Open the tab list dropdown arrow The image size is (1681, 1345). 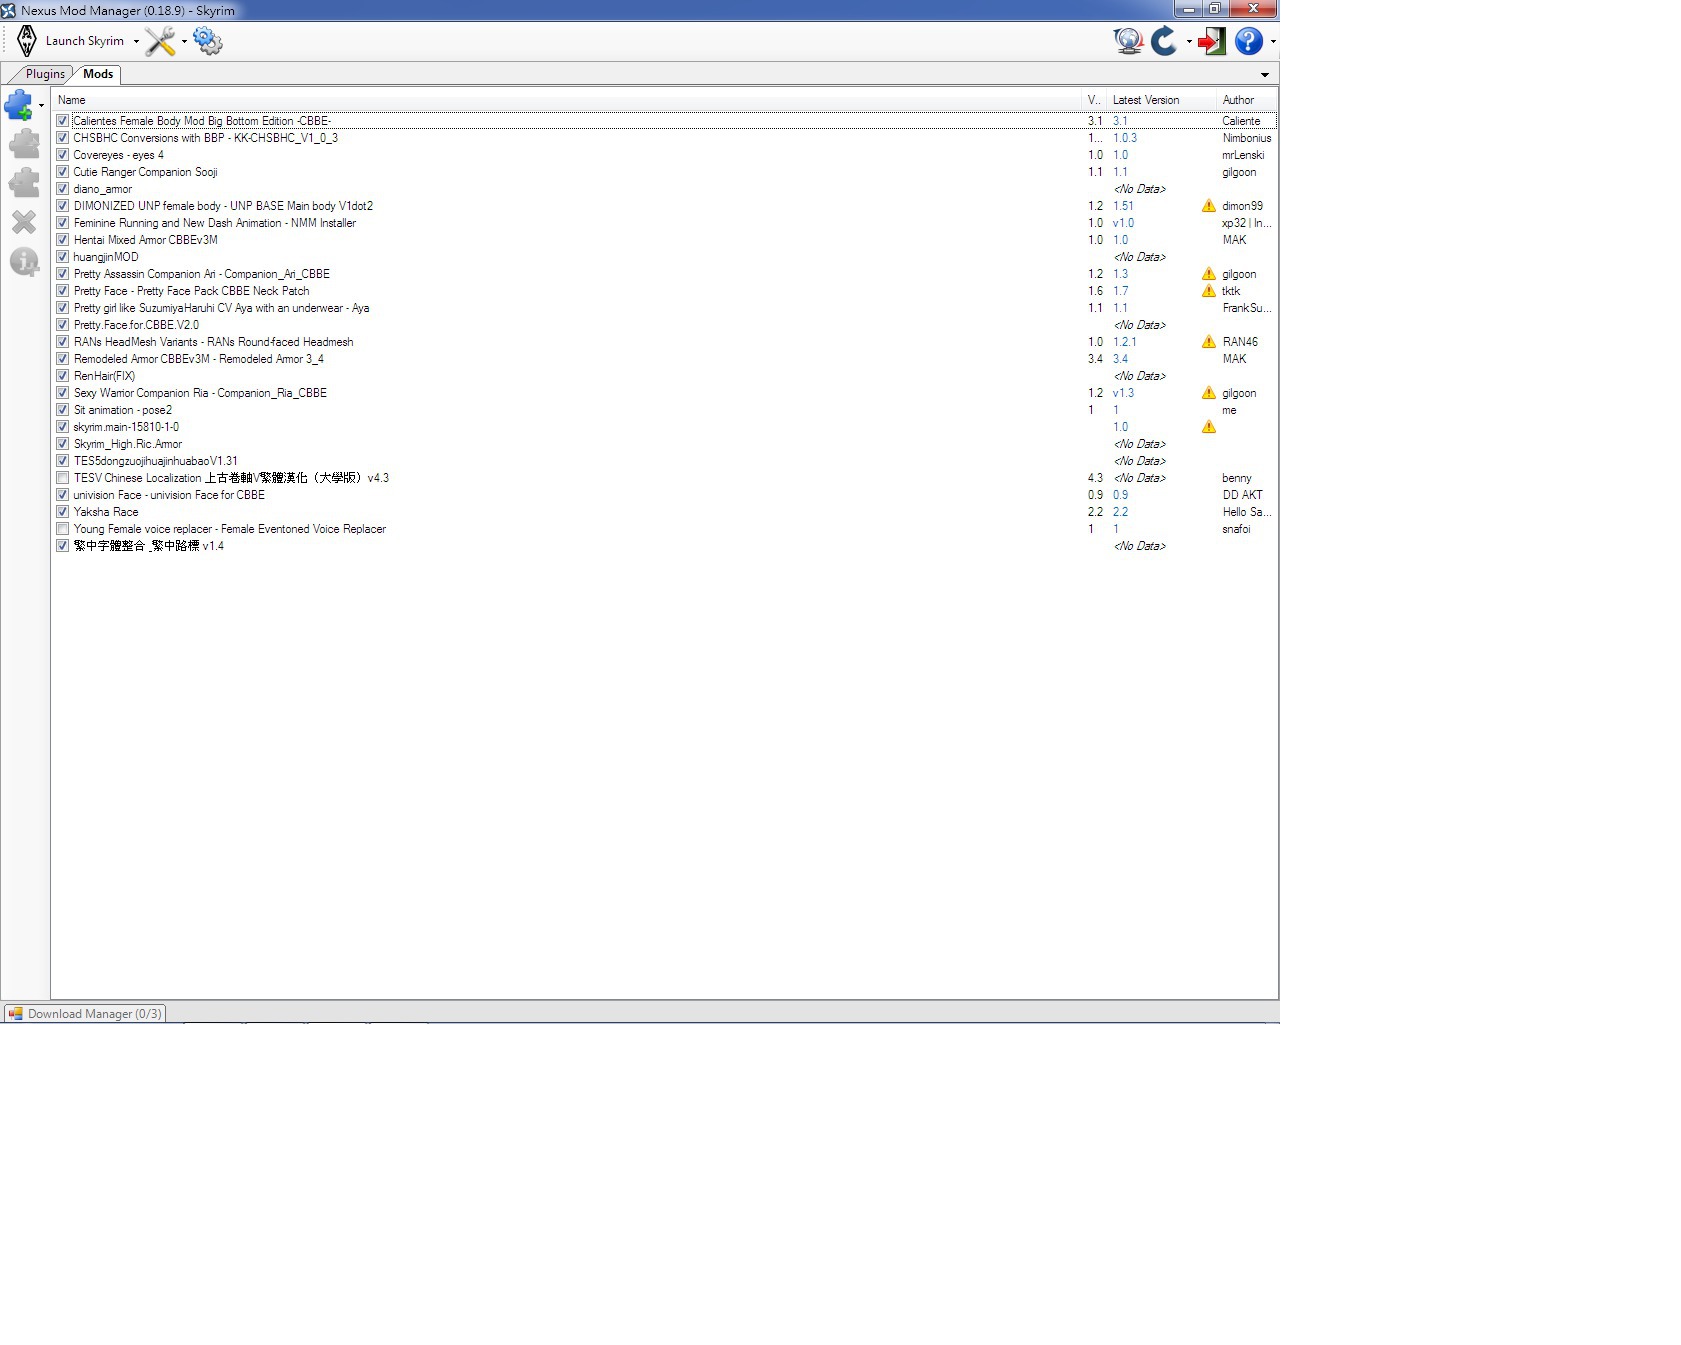pyautogui.click(x=1265, y=75)
